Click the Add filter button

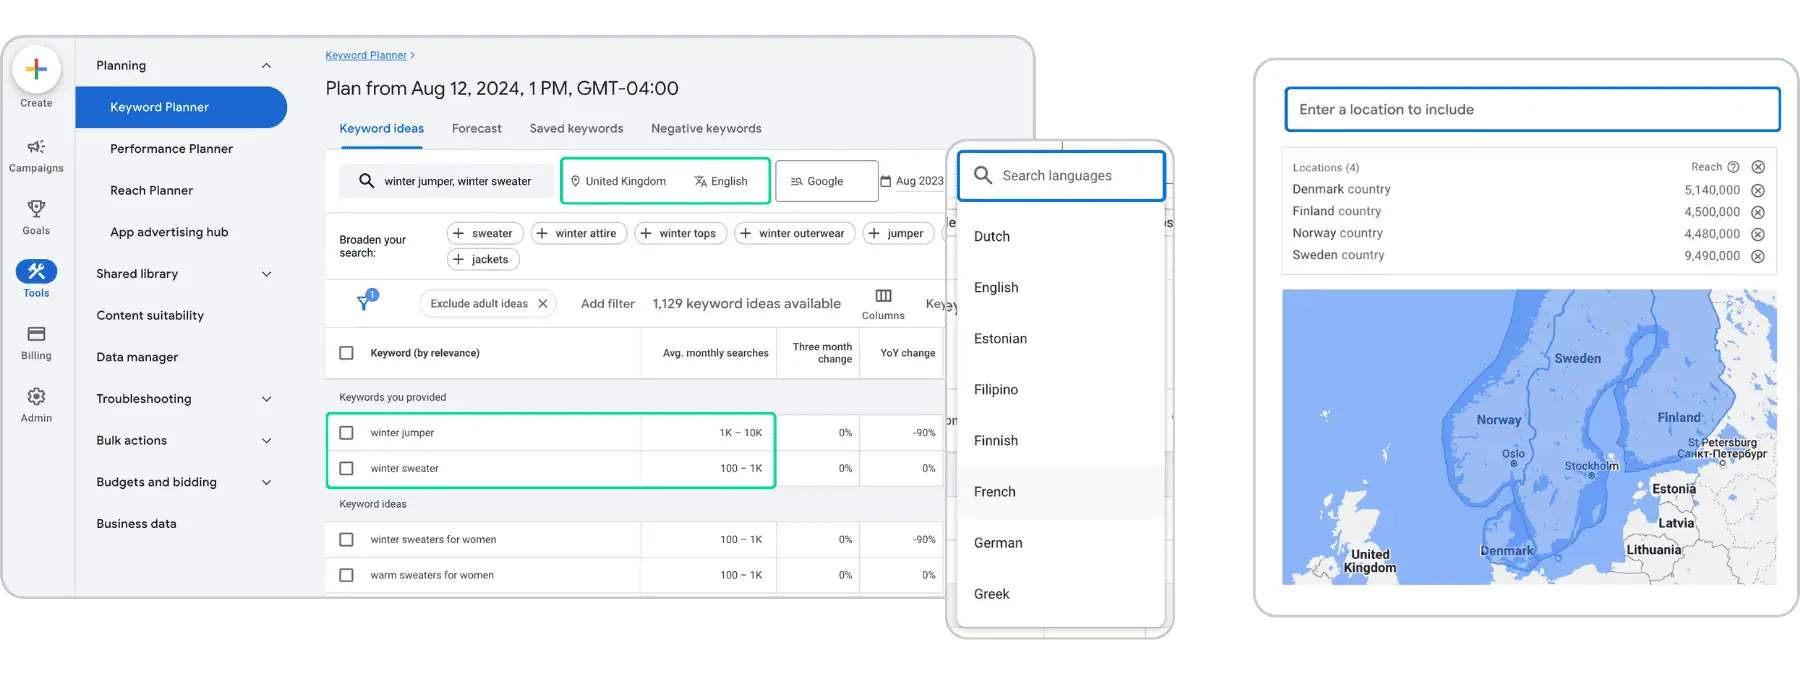click(x=608, y=304)
